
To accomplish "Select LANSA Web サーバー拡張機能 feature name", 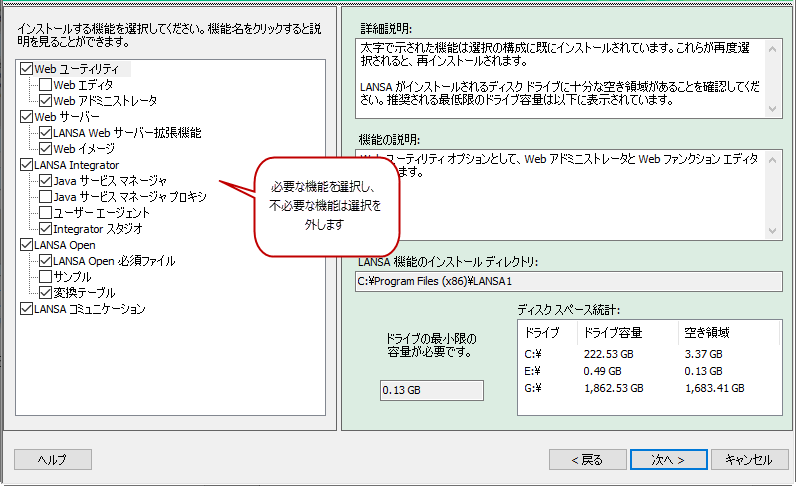I will click(127, 133).
